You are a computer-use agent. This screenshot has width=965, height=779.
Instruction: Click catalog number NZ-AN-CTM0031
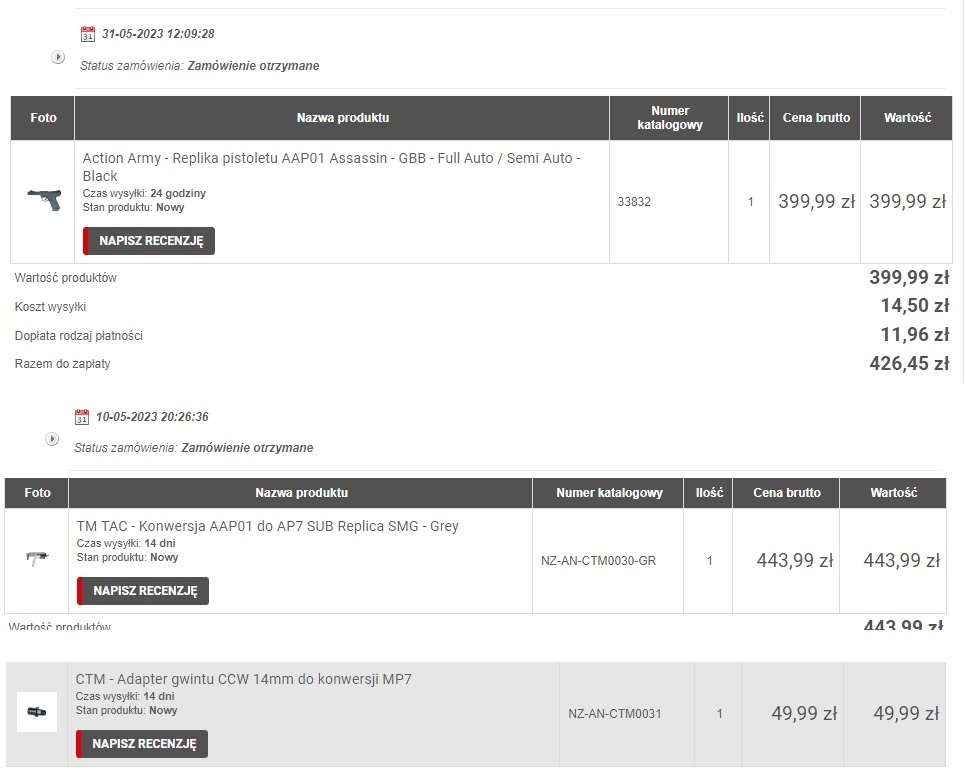615,714
